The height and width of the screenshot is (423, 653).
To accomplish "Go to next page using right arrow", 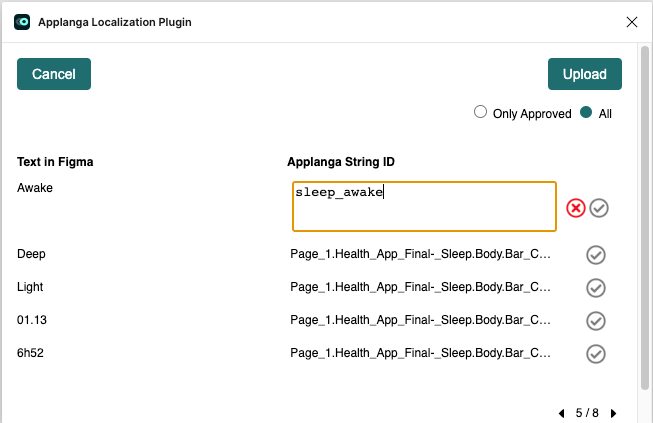I will [613, 413].
